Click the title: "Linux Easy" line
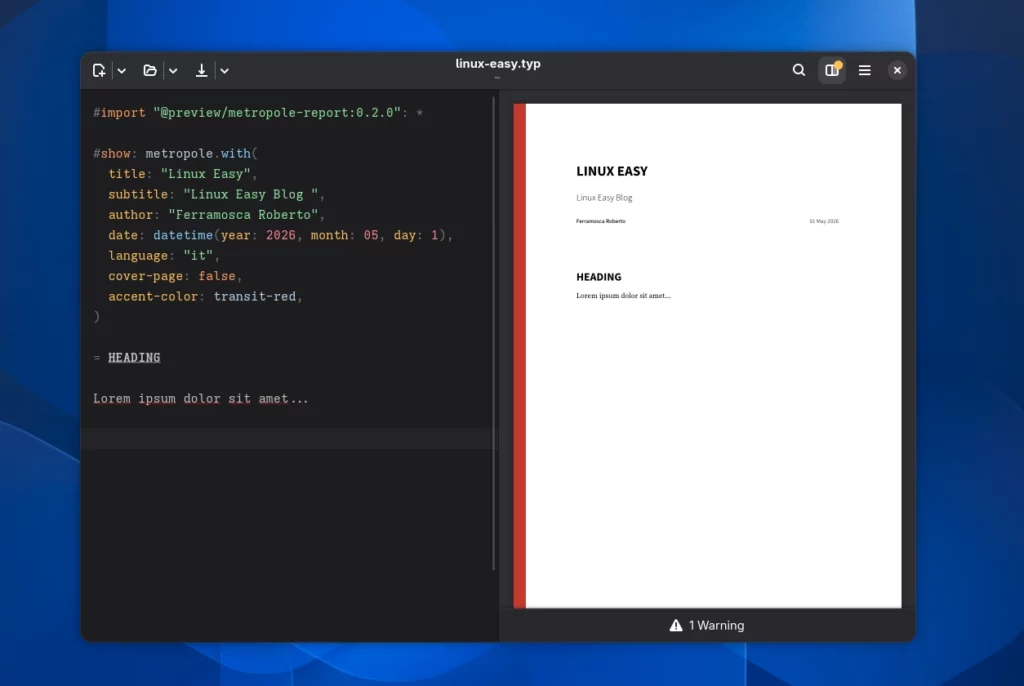Image resolution: width=1024 pixels, height=686 pixels. click(183, 174)
